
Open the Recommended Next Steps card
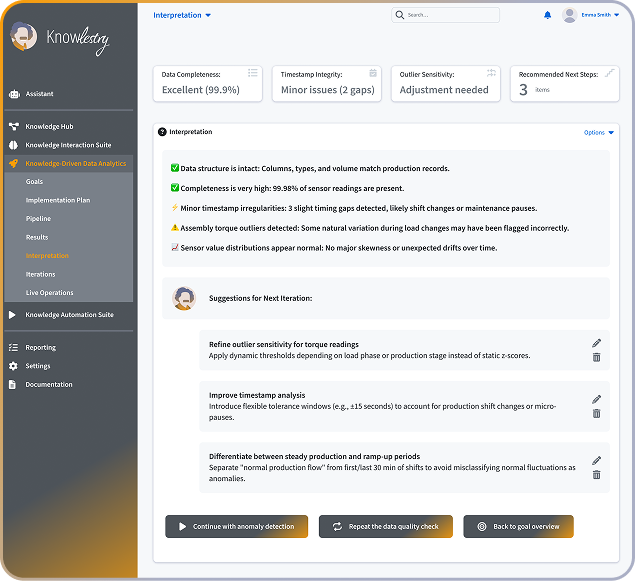(x=566, y=84)
